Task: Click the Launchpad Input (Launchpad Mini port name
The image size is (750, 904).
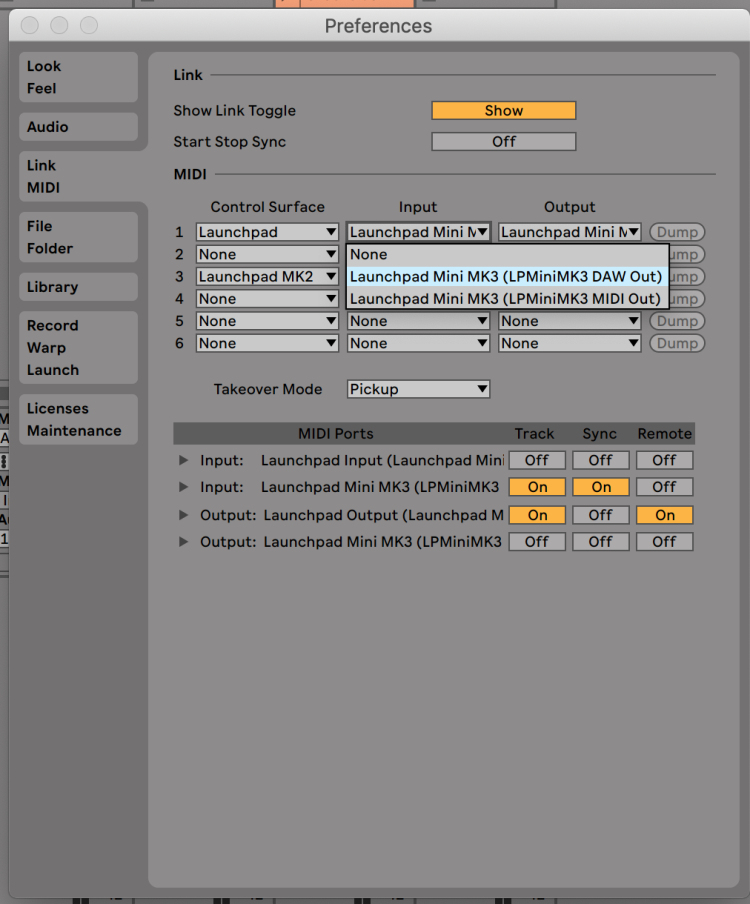Action: [382, 460]
